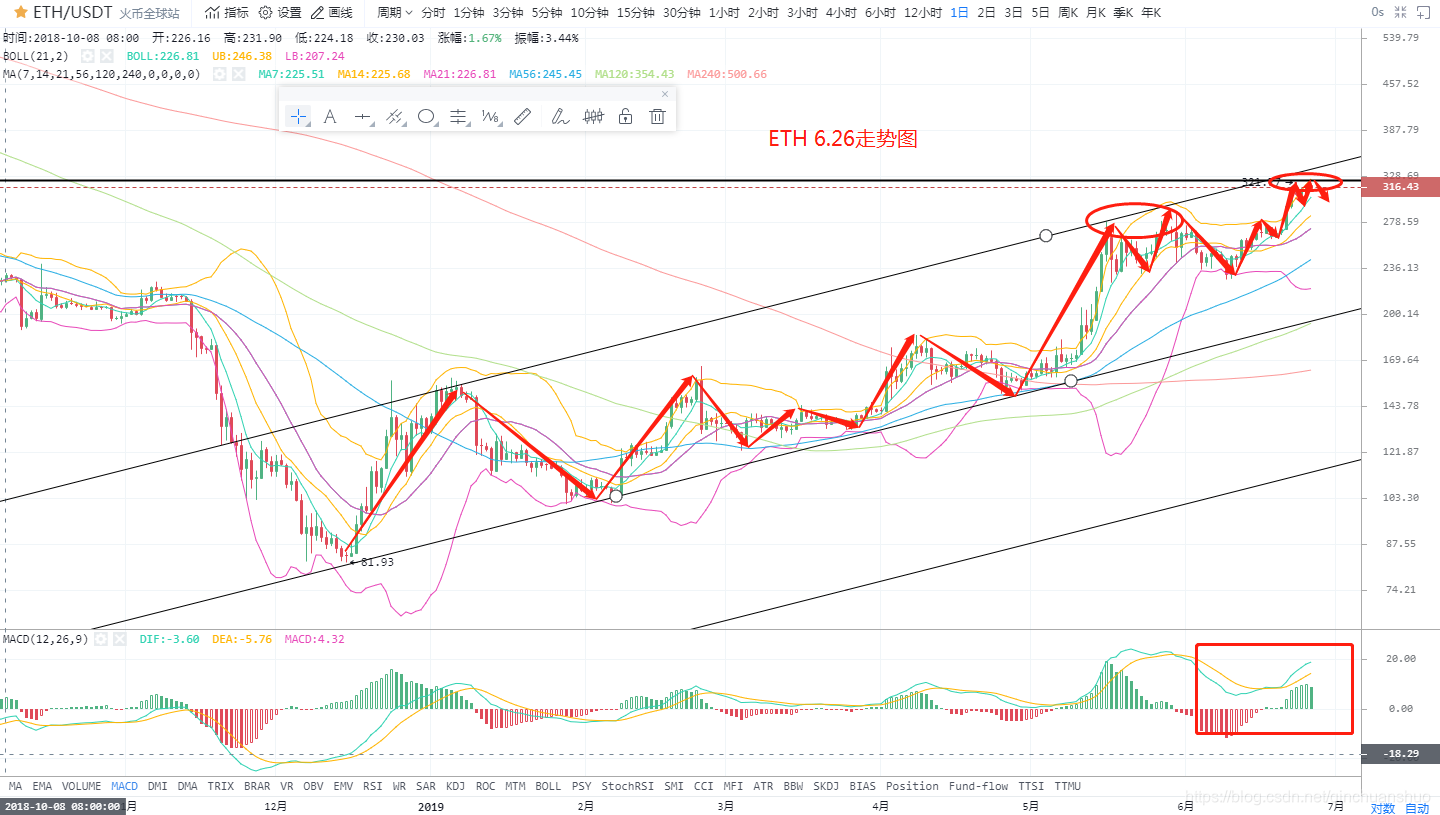Remove the BOLL indicator with X icon

[x=107, y=56]
